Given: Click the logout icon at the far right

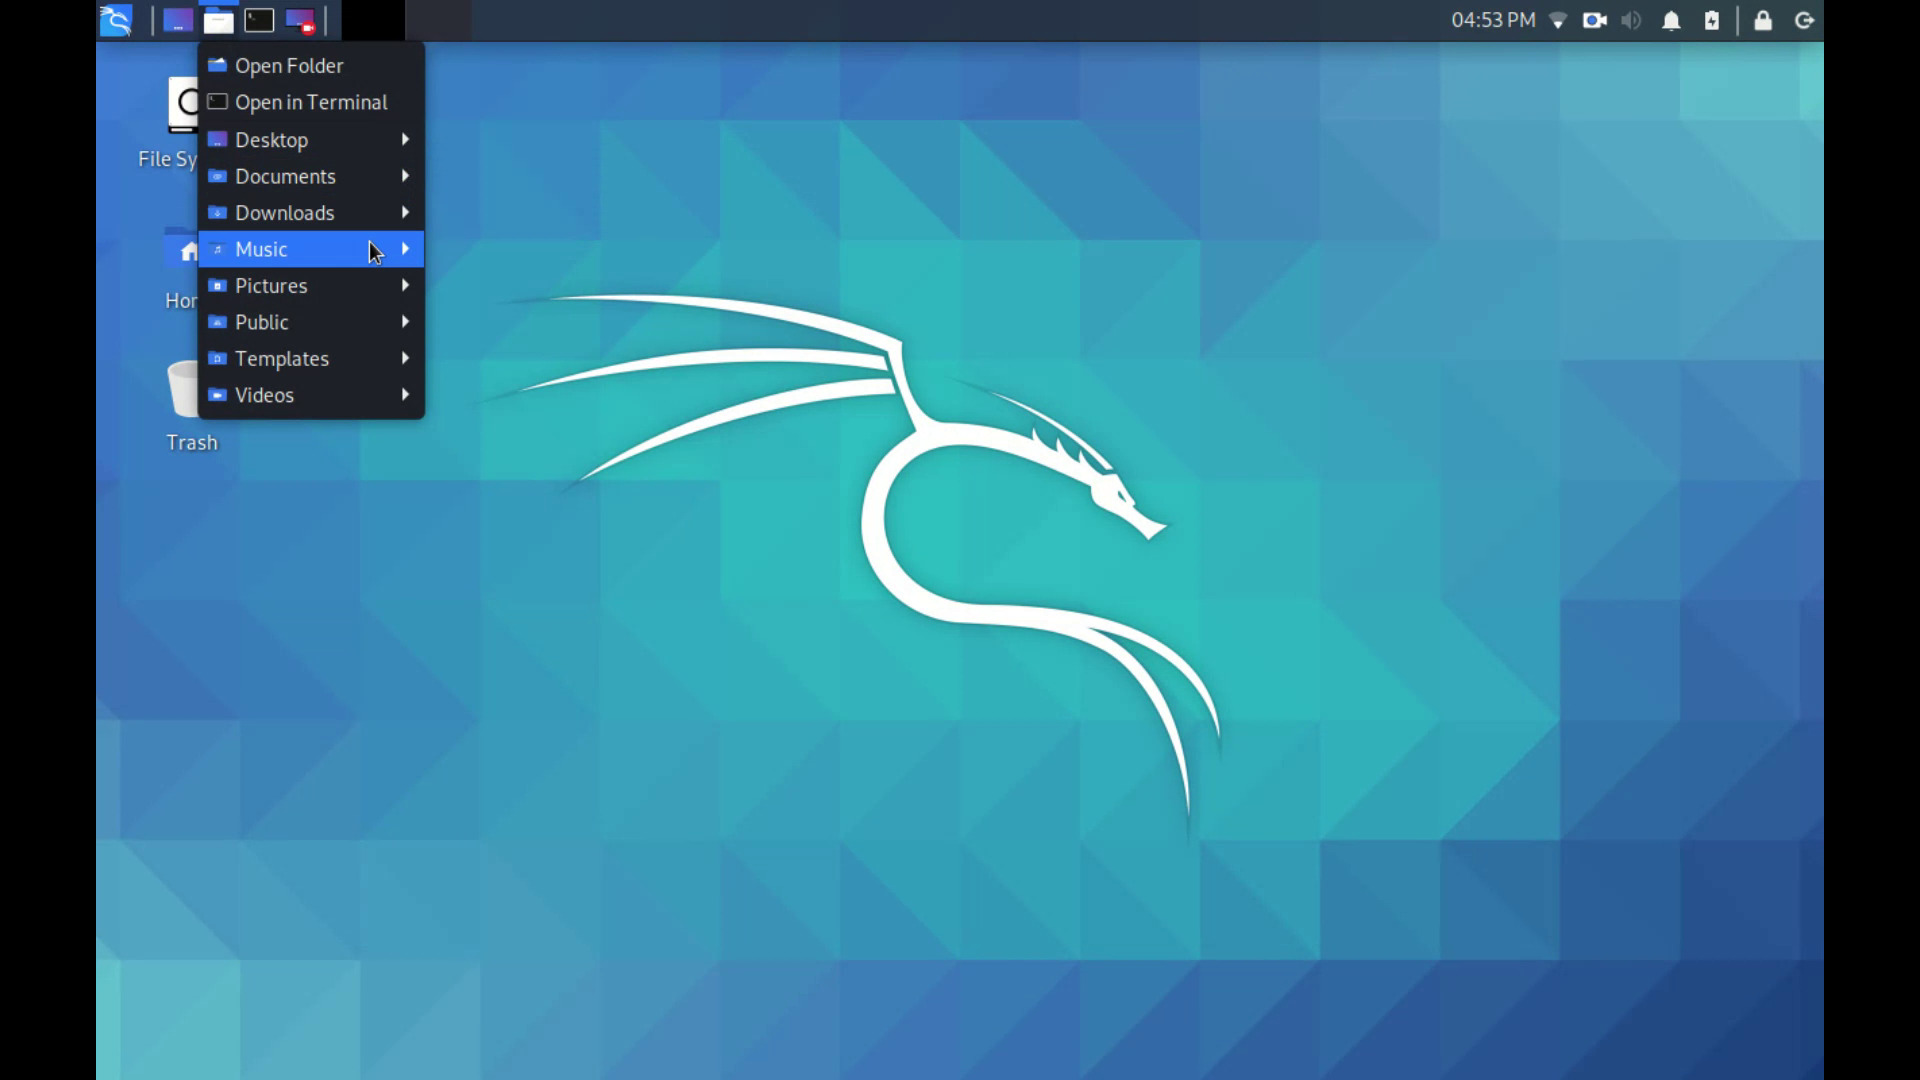Looking at the screenshot, I should click(1805, 20).
